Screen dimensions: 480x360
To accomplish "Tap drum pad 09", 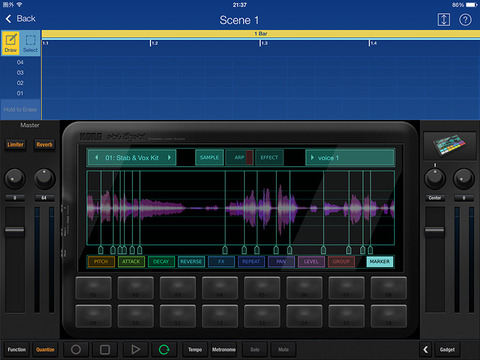I will click(x=93, y=316).
